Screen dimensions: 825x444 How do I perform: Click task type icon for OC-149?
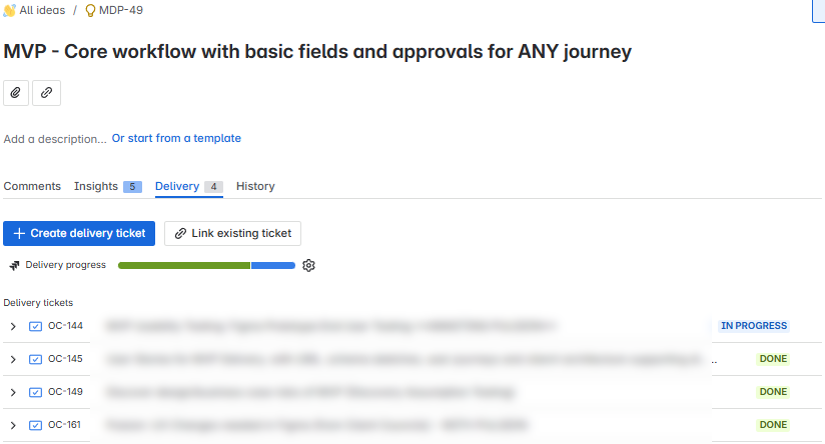click(36, 392)
